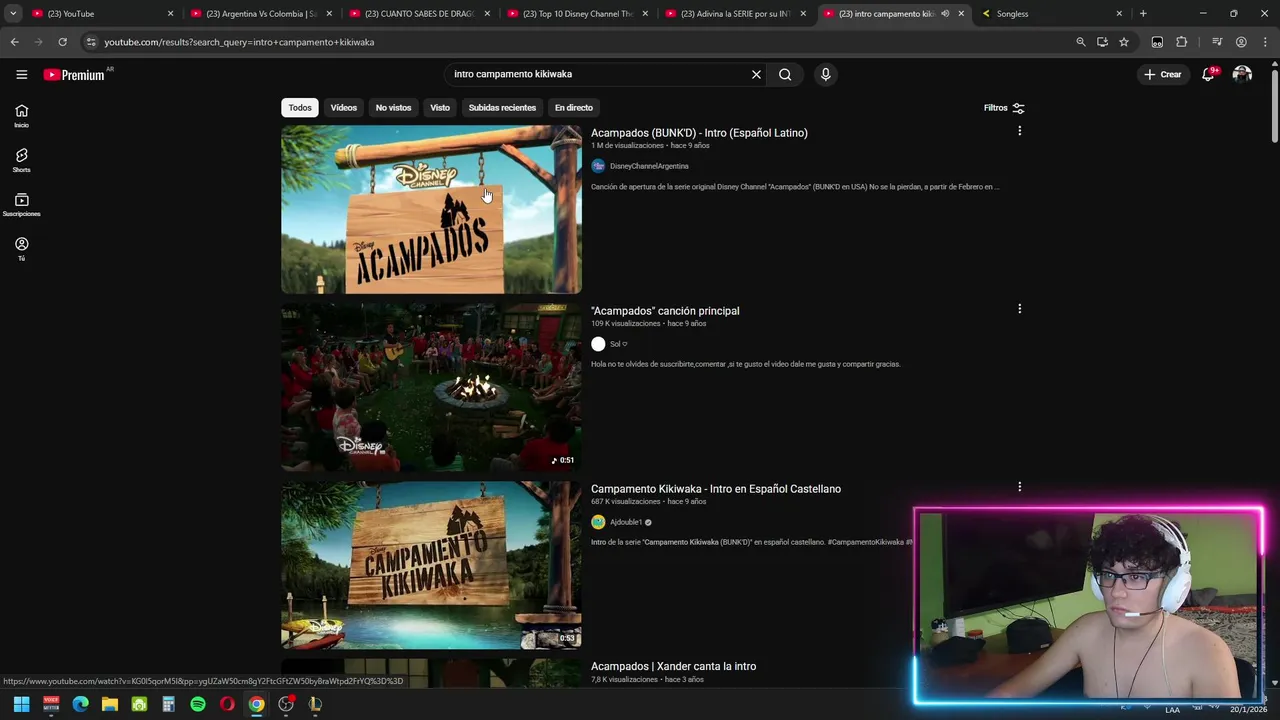The image size is (1280, 720).
Task: Select the En directo filter chip
Action: [574, 108]
